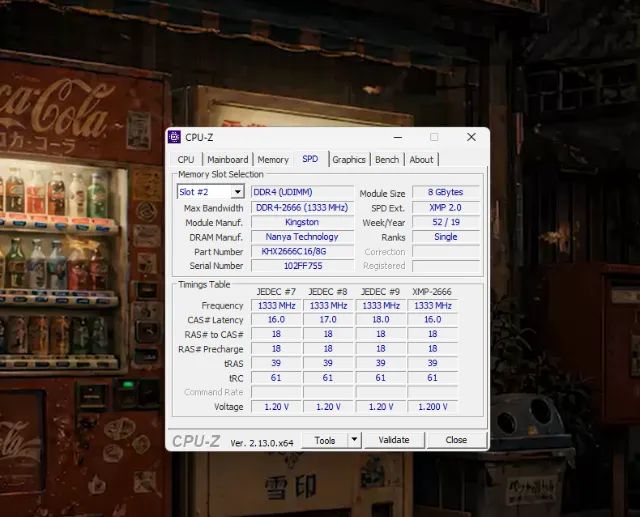Click the JEDEC #7 column header
The image size is (640, 517).
276,292
